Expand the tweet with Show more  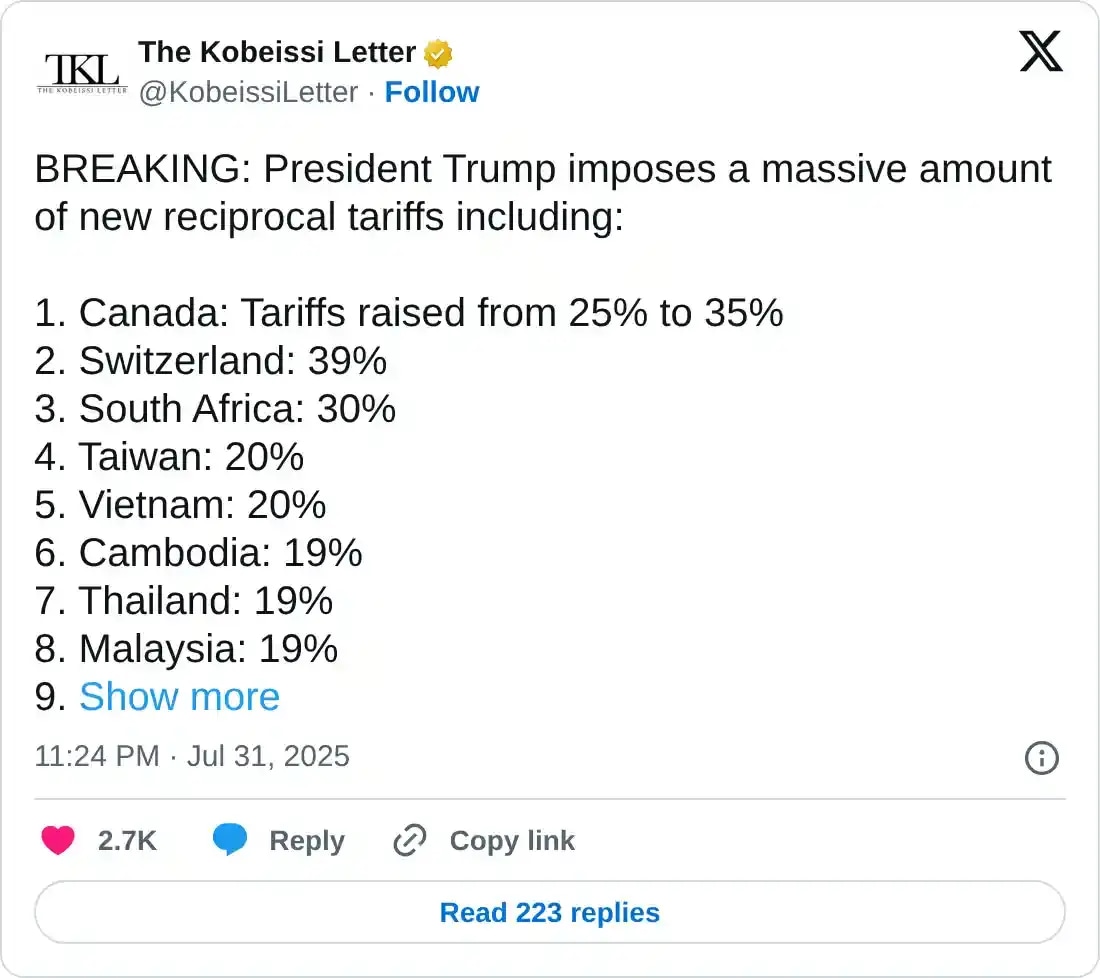pos(179,697)
